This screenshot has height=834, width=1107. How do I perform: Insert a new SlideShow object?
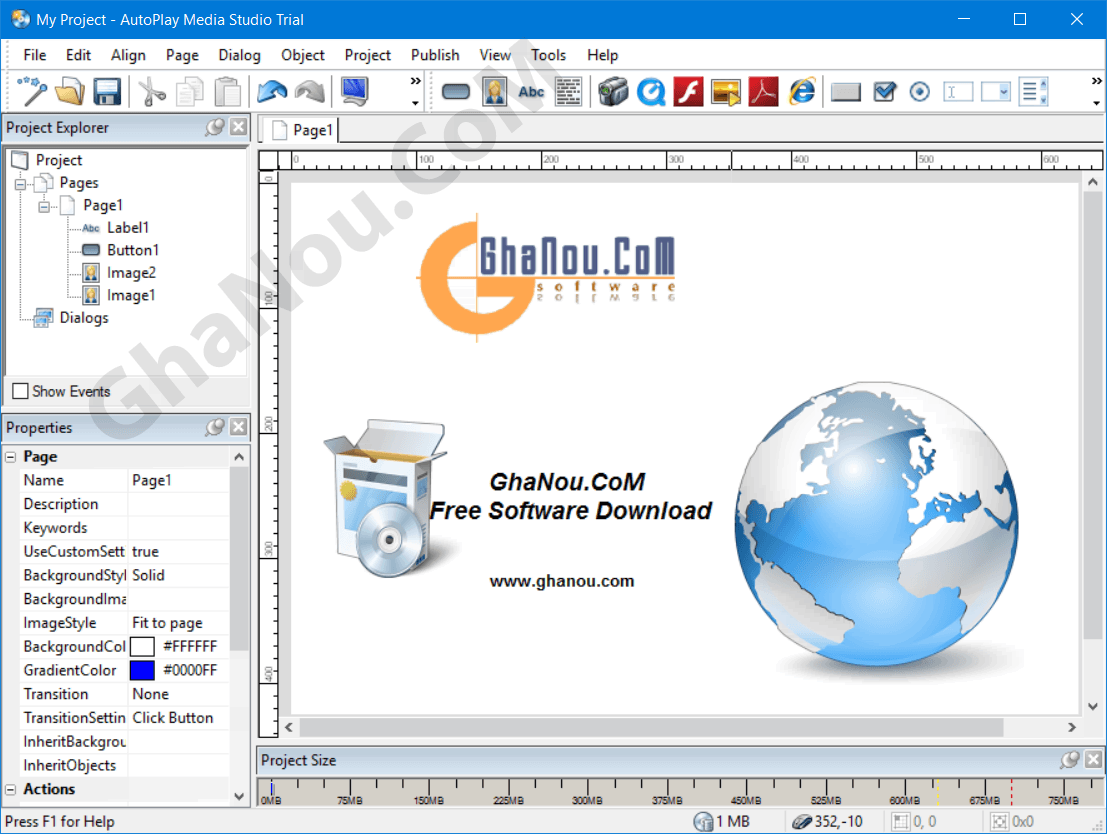coord(726,92)
